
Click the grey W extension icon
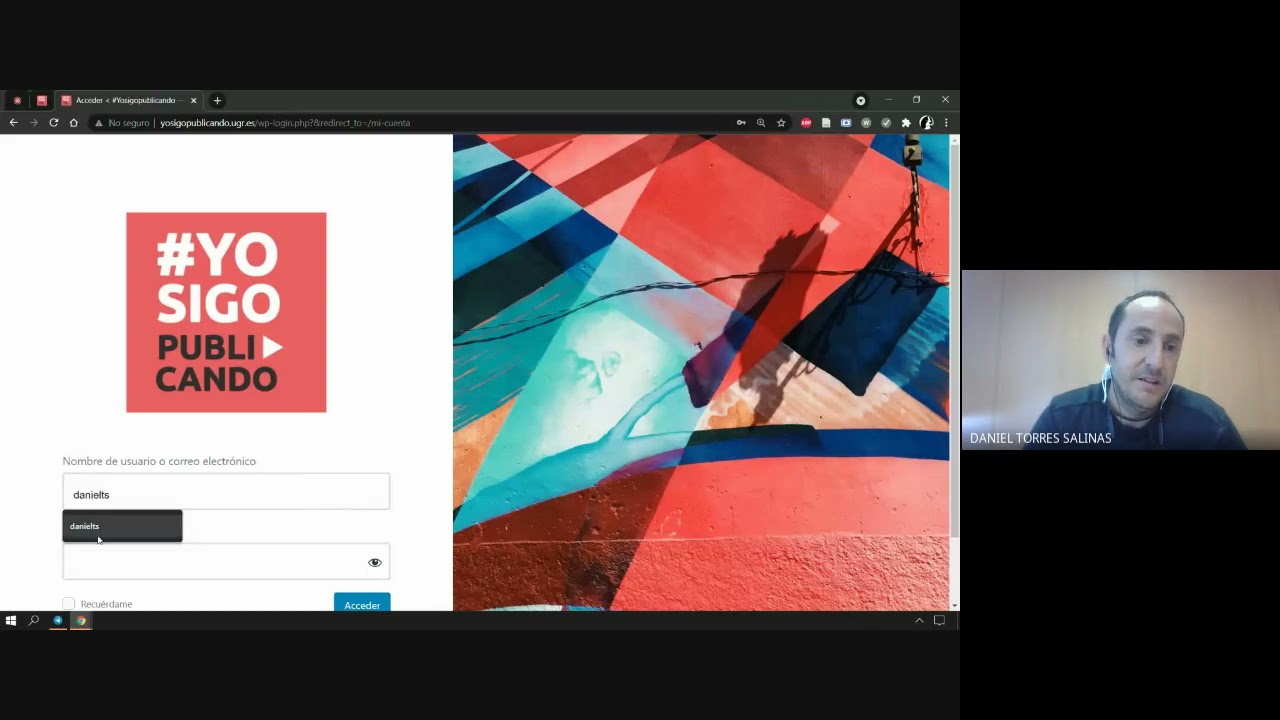(866, 123)
